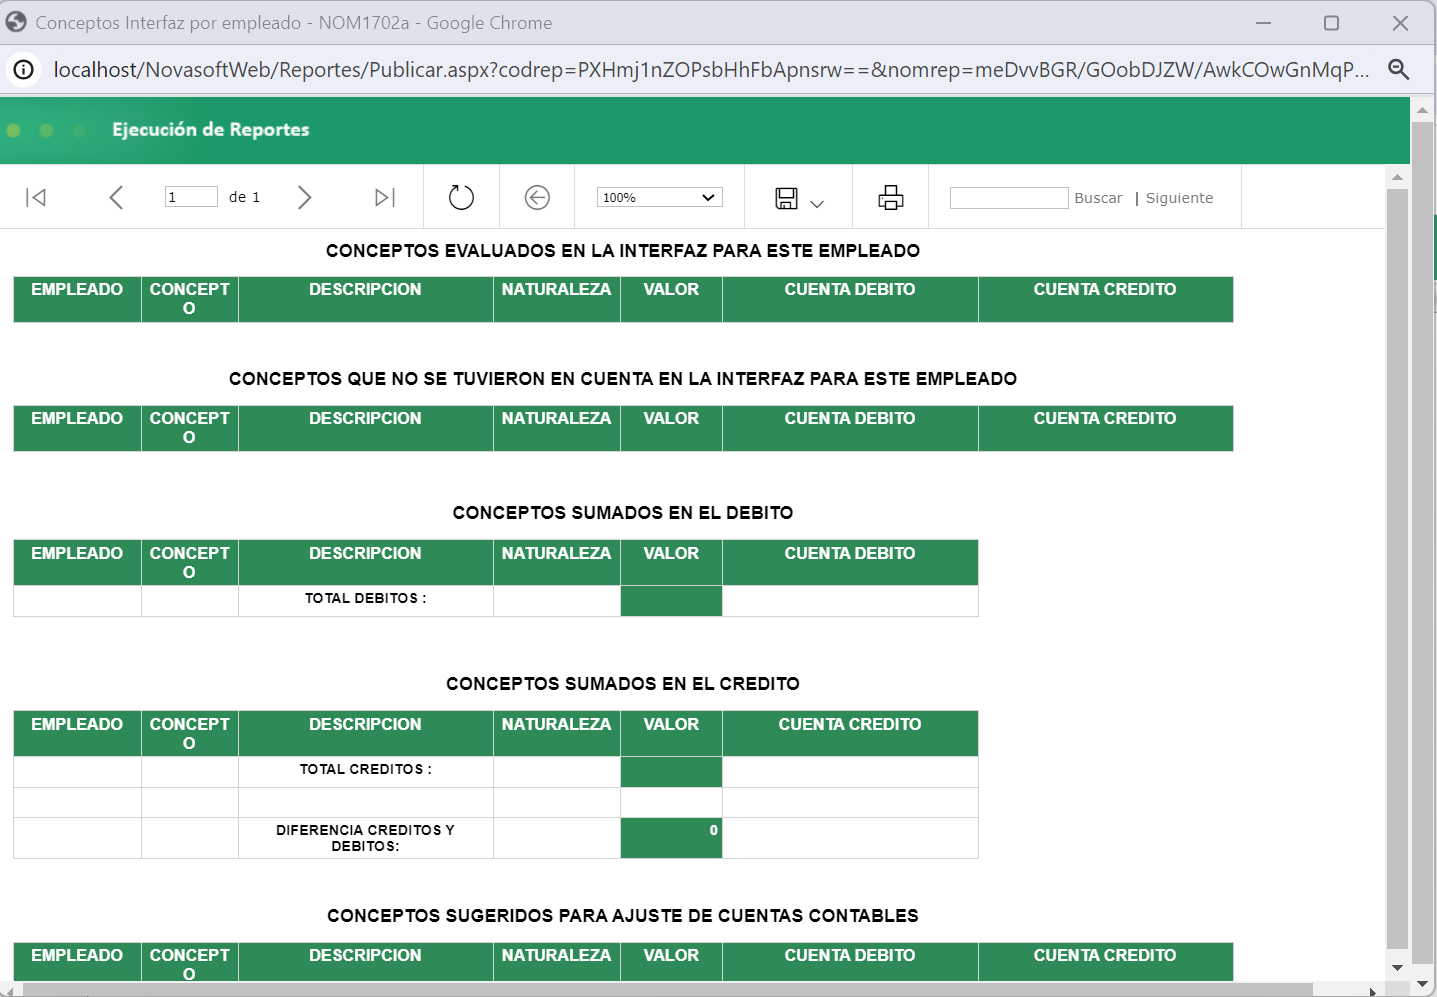Navigate to the previous report page
1437x997 pixels.
[x=116, y=197]
